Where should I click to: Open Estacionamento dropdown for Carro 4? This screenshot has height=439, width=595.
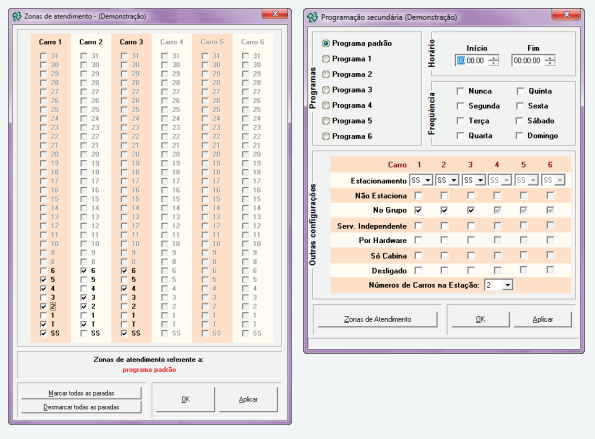507,180
